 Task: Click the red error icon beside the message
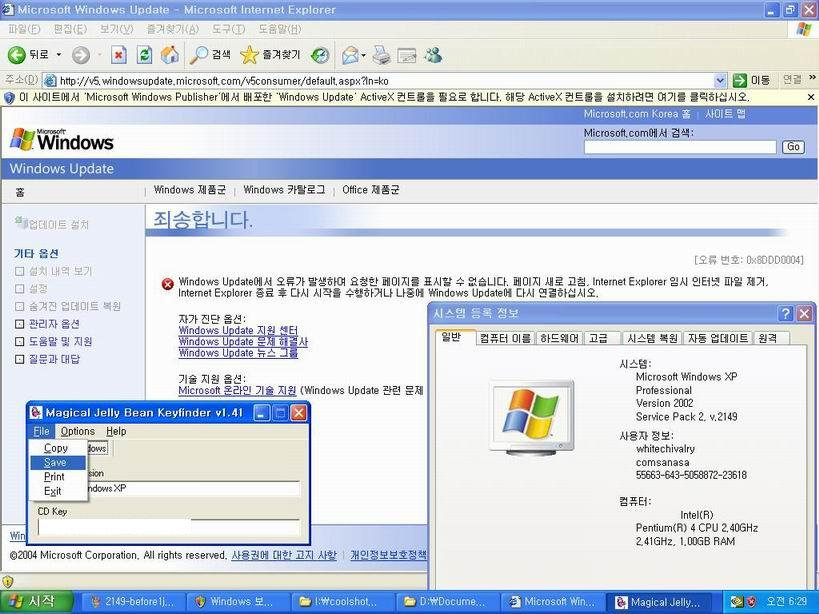click(x=167, y=284)
